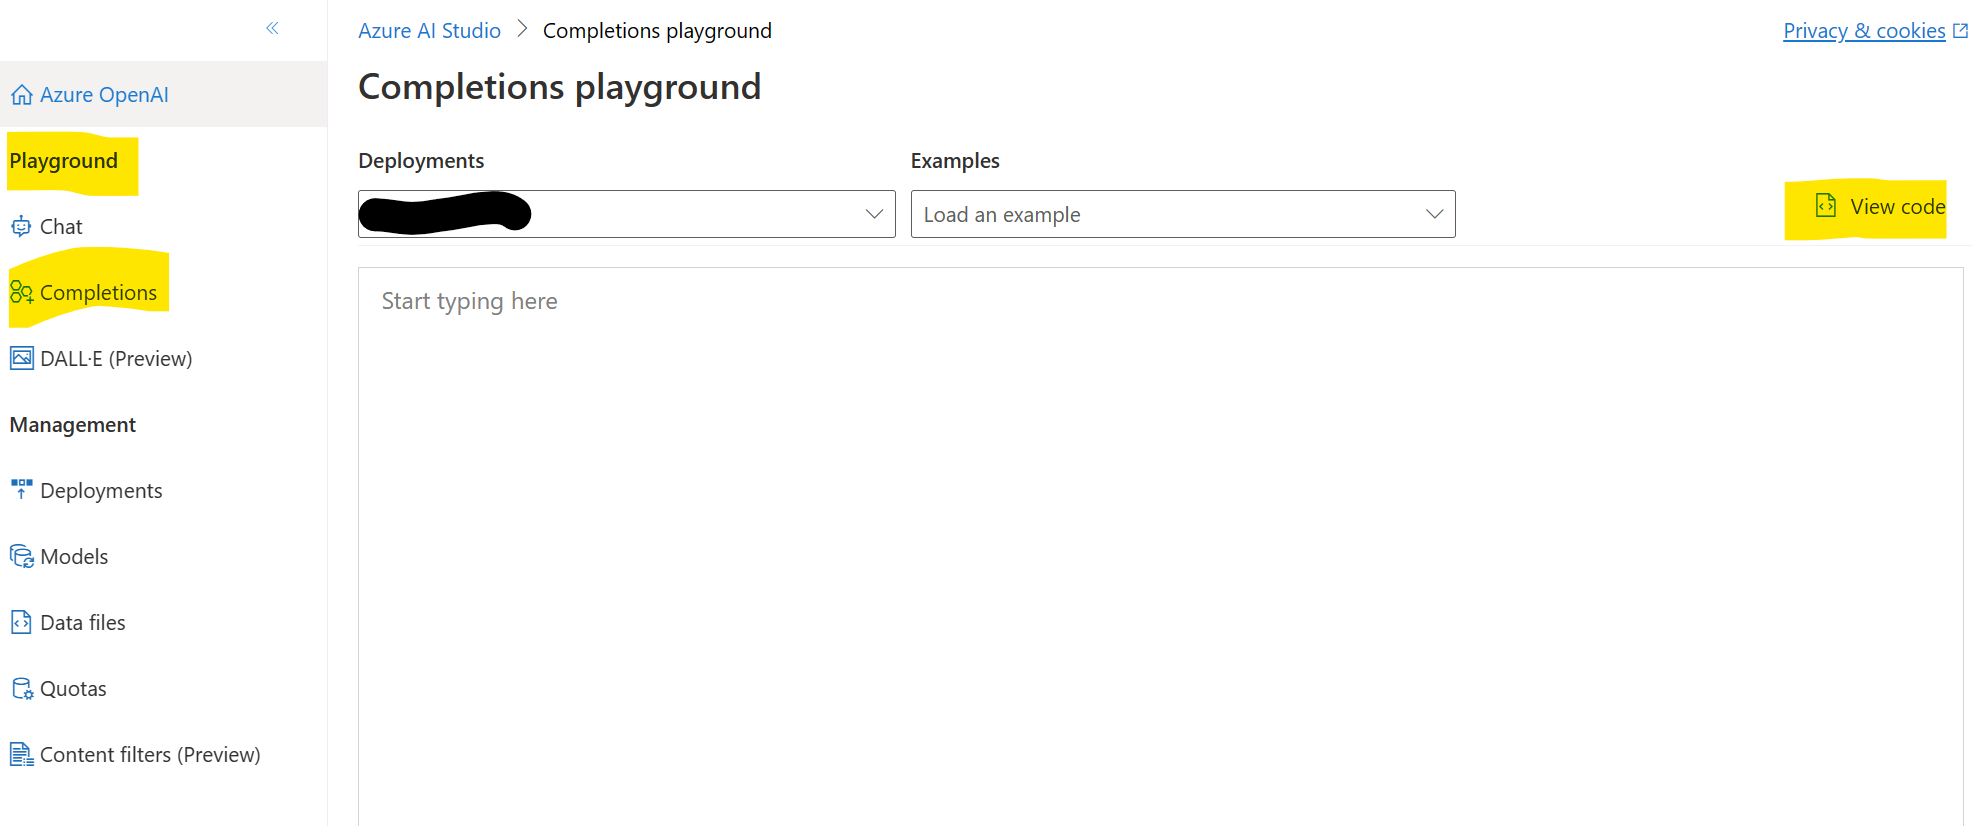Click the Models icon

pos(21,556)
